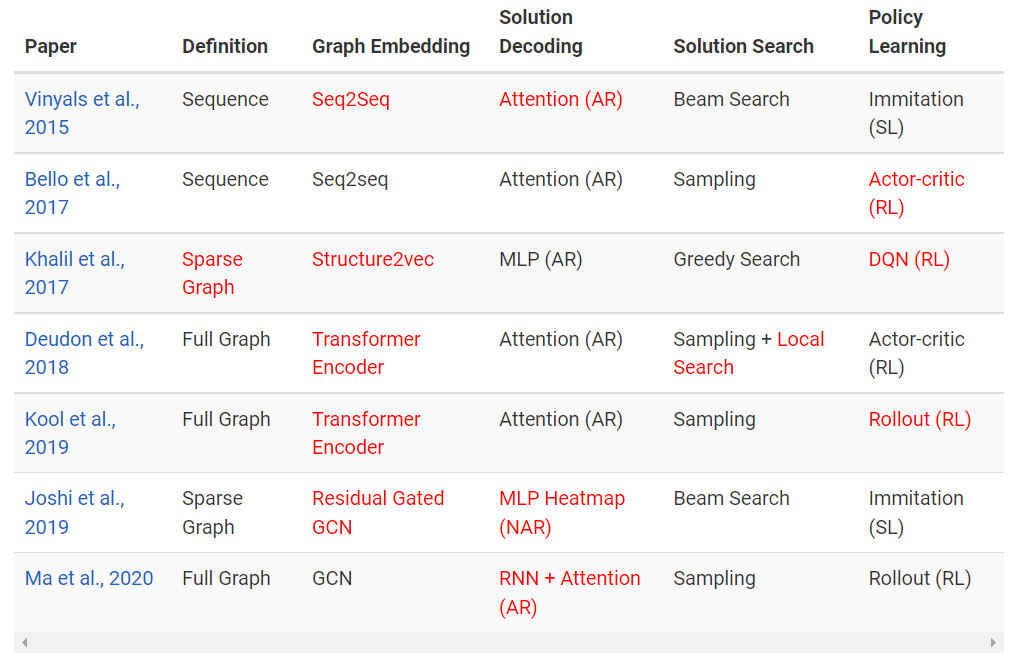Viewport: 1030px width, 667px height.
Task: Click the Paper column header
Action: point(51,47)
